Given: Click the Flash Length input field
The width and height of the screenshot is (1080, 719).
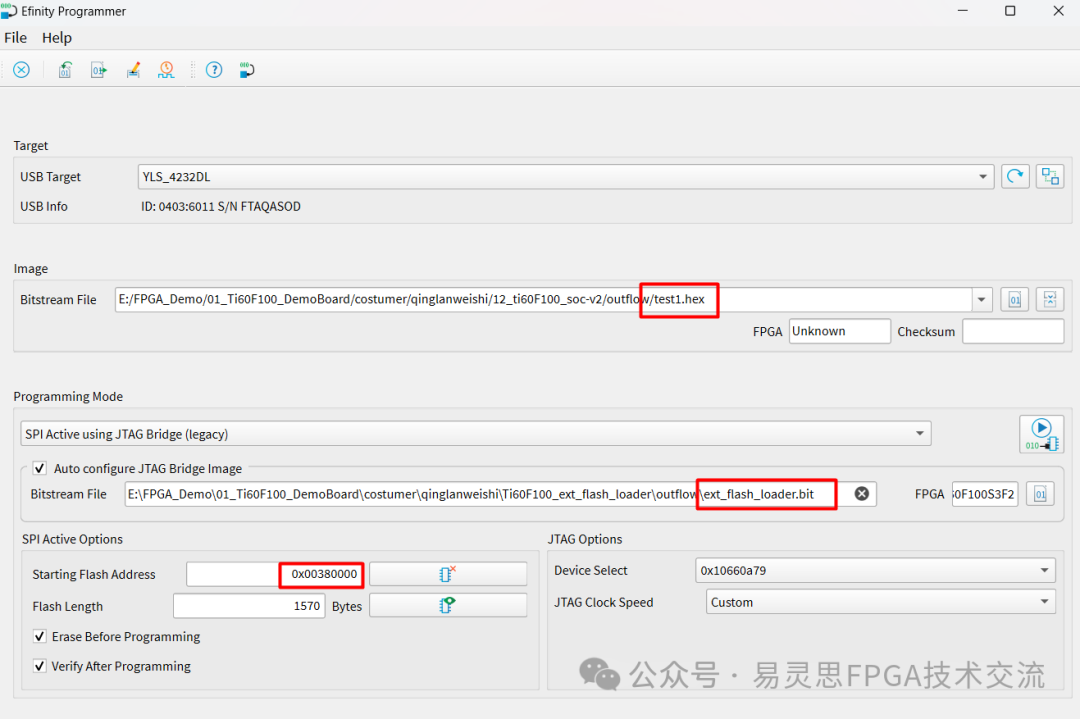Looking at the screenshot, I should (x=248, y=606).
